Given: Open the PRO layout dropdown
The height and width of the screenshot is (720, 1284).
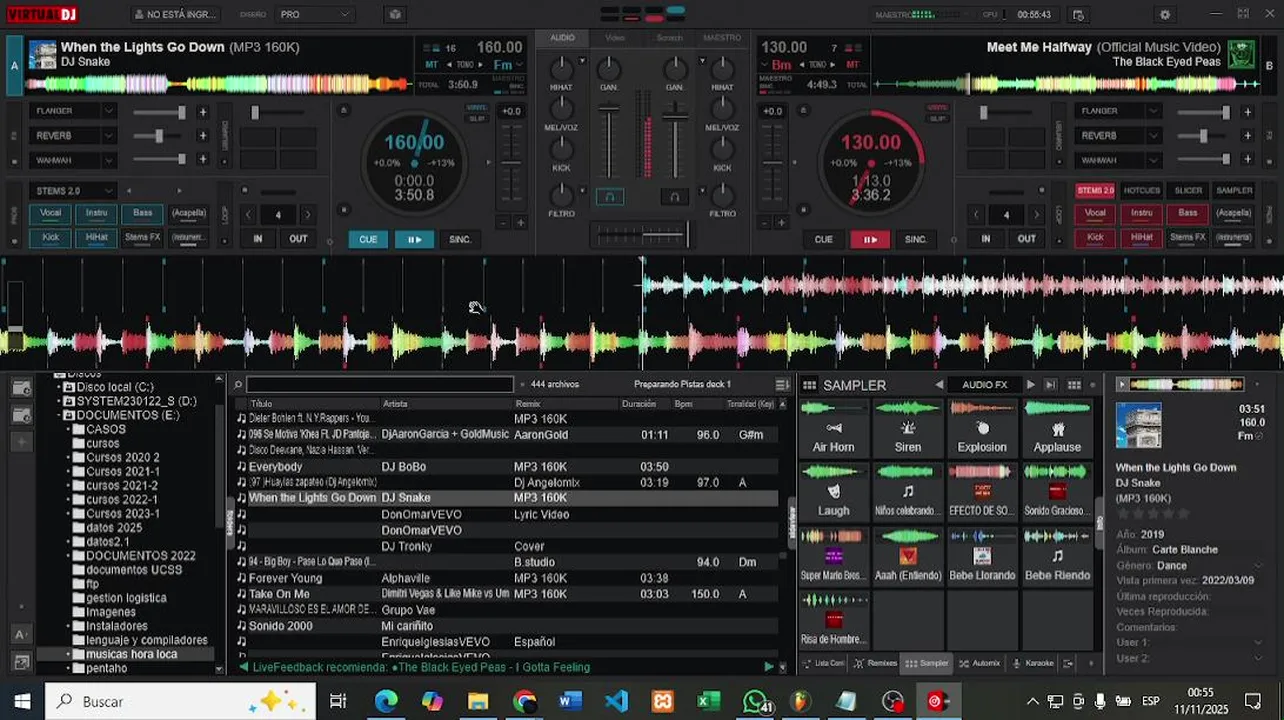Looking at the screenshot, I should click(314, 15).
